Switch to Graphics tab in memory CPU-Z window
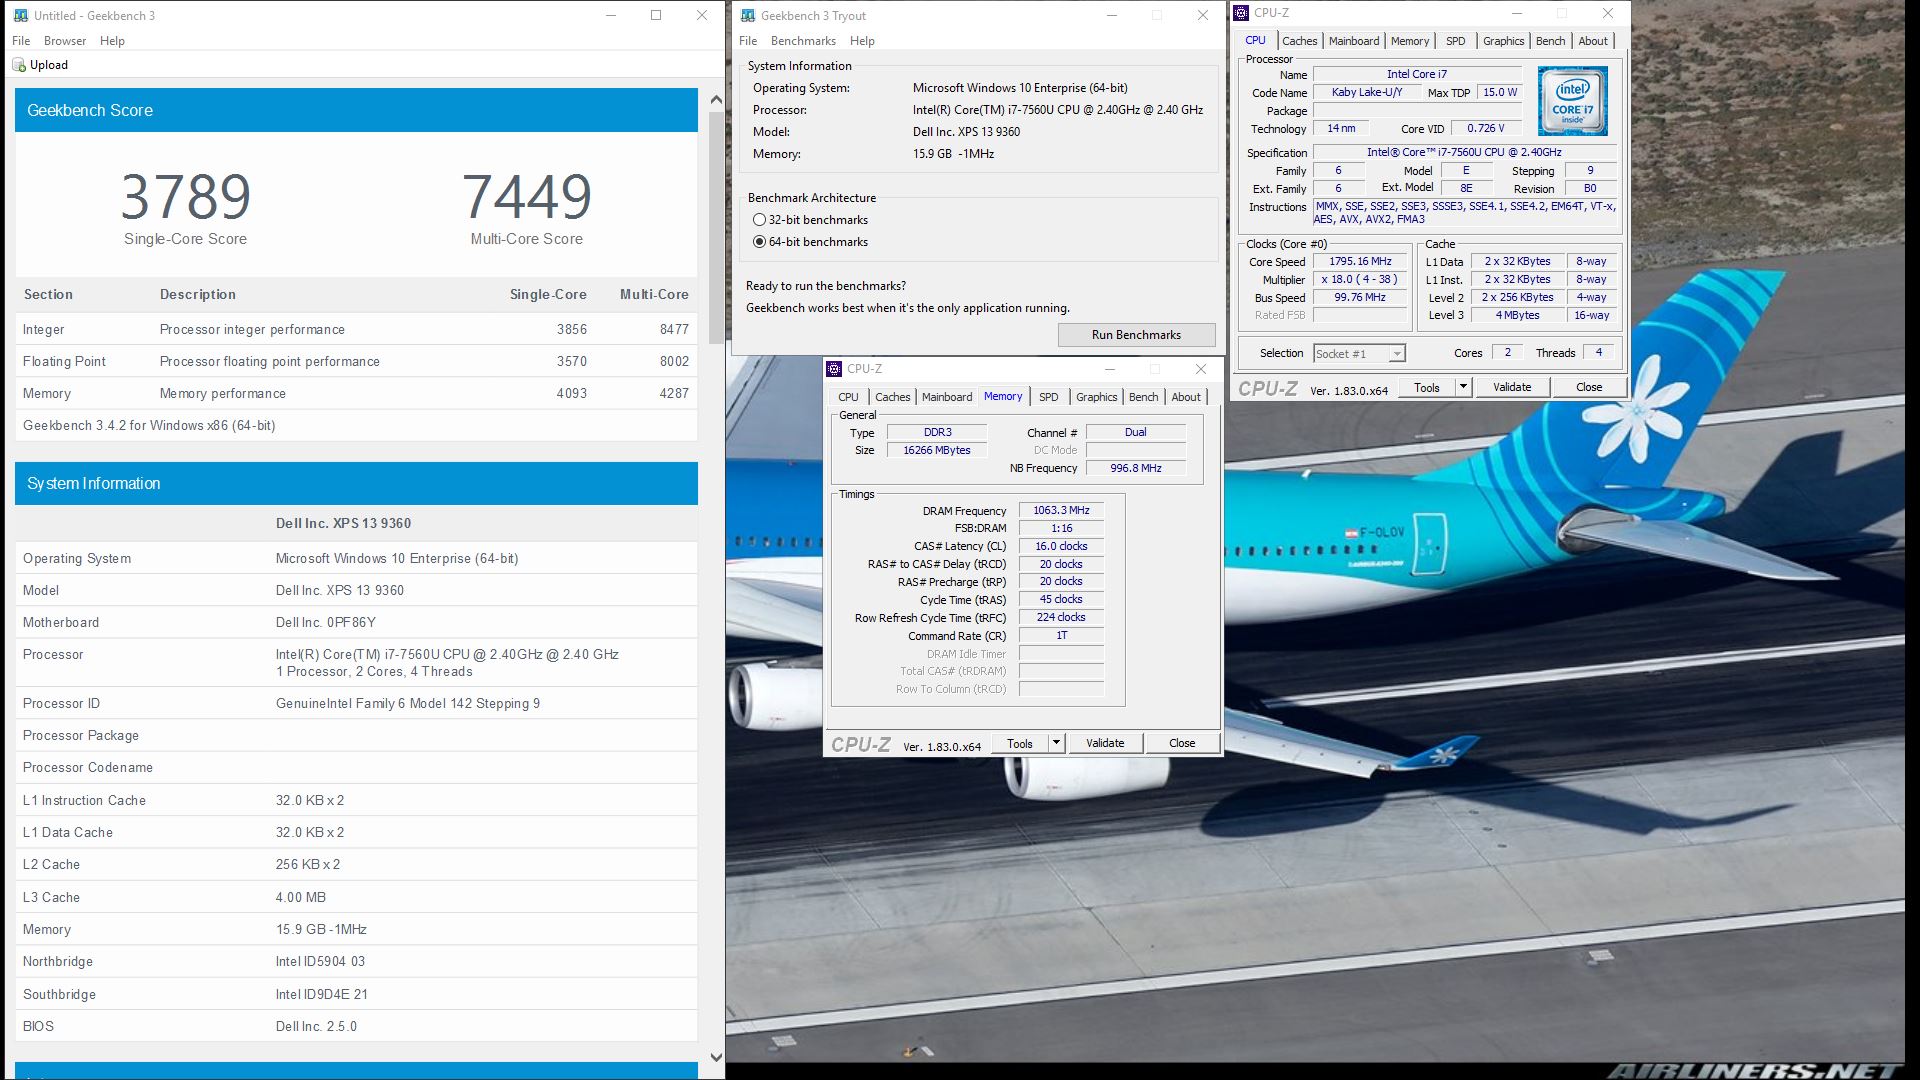 [x=1096, y=397]
